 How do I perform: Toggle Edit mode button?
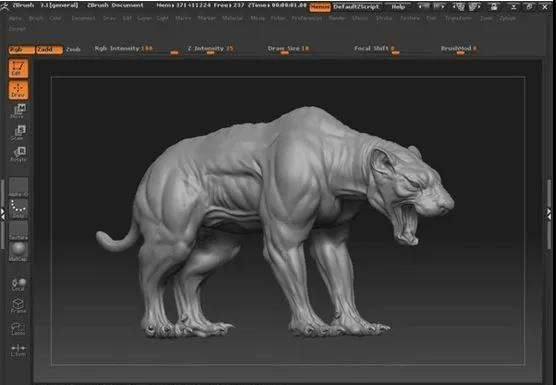point(18,68)
